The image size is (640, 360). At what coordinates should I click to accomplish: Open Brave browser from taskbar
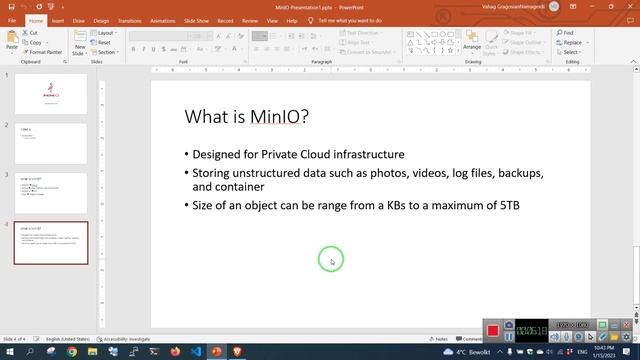237,351
